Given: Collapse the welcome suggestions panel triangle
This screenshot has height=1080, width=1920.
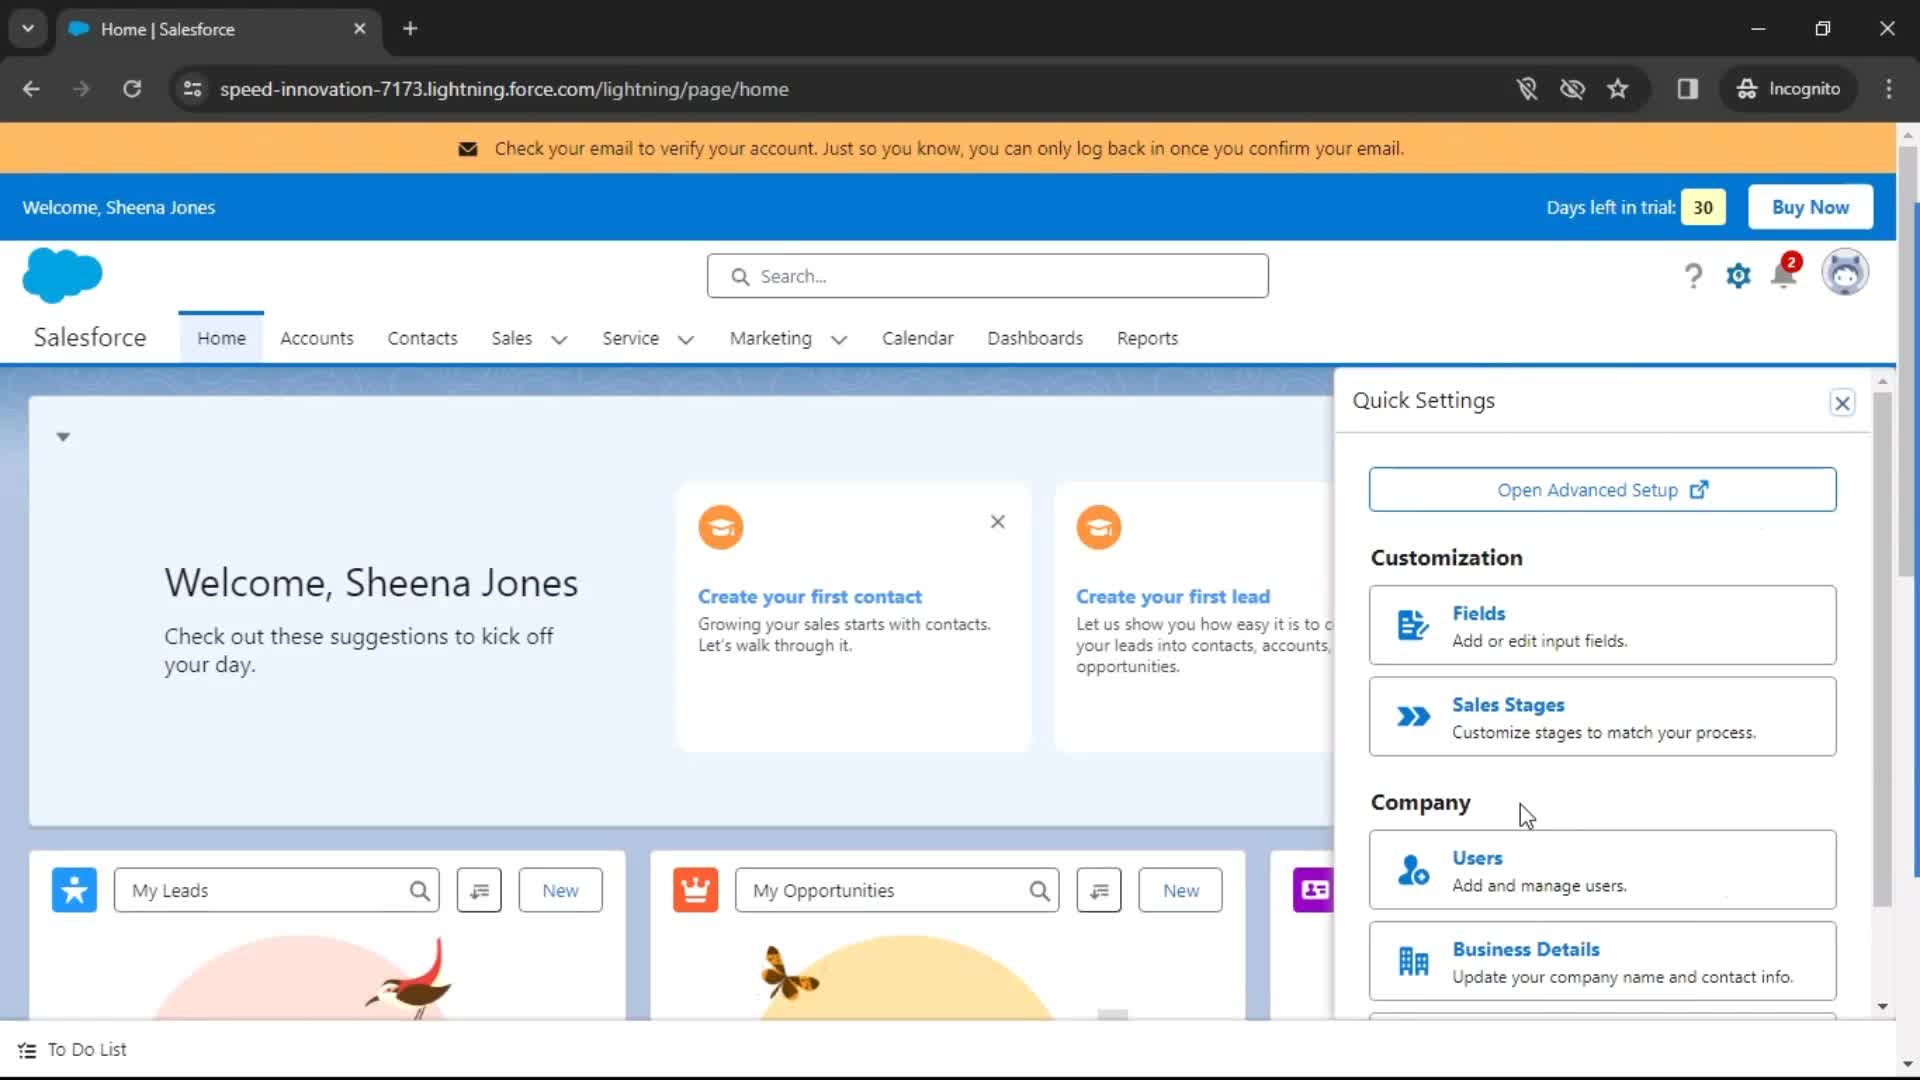Looking at the screenshot, I should pyautogui.click(x=63, y=437).
